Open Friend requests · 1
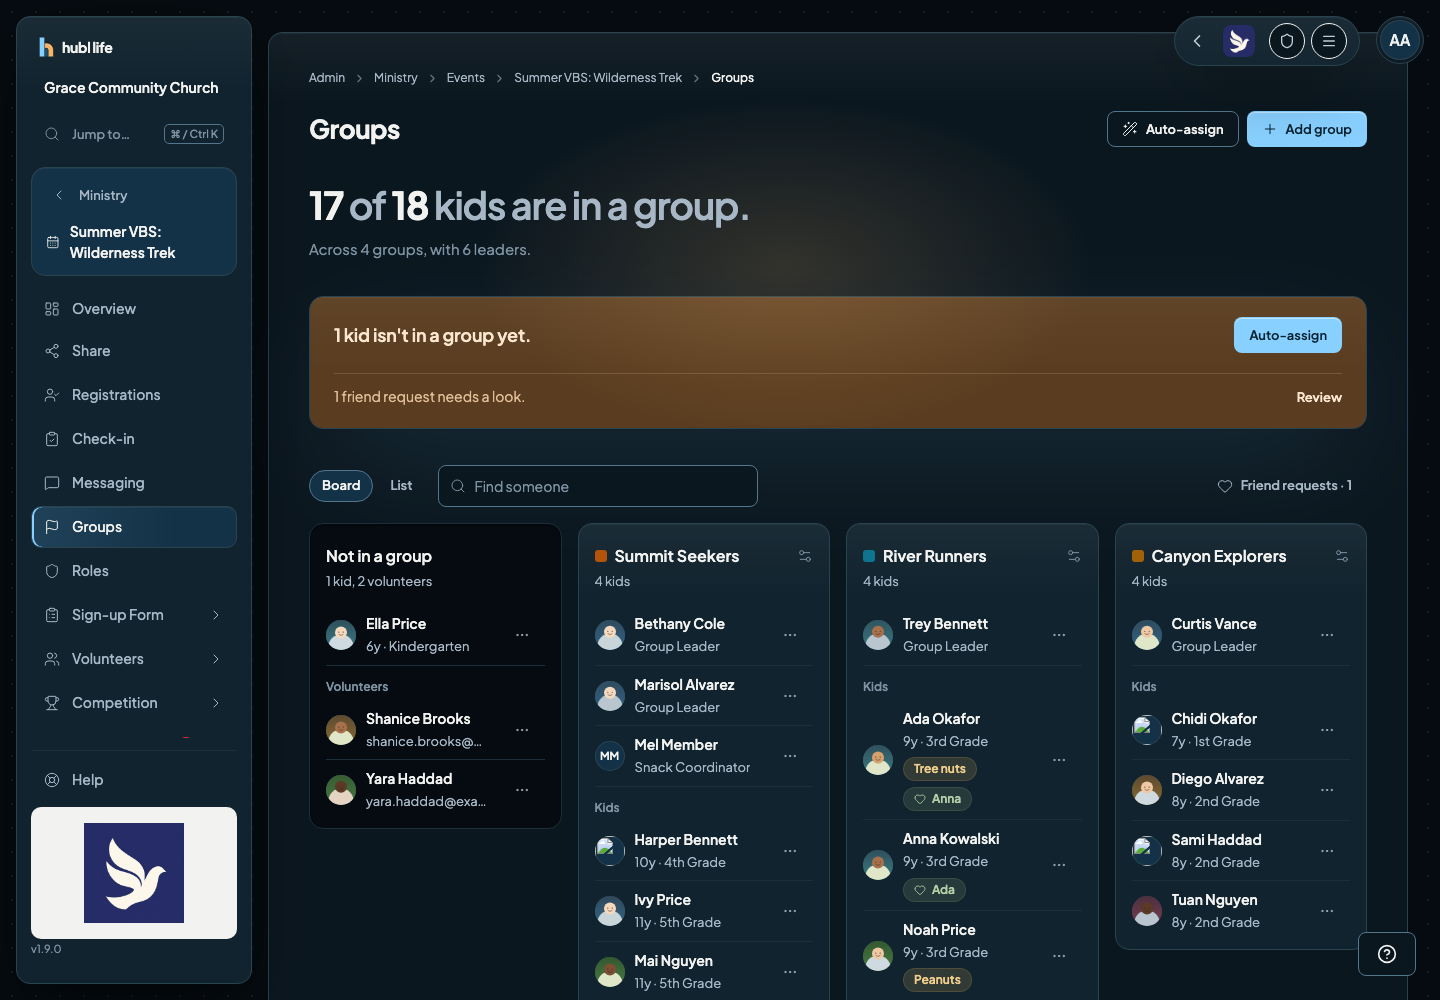 point(1284,485)
